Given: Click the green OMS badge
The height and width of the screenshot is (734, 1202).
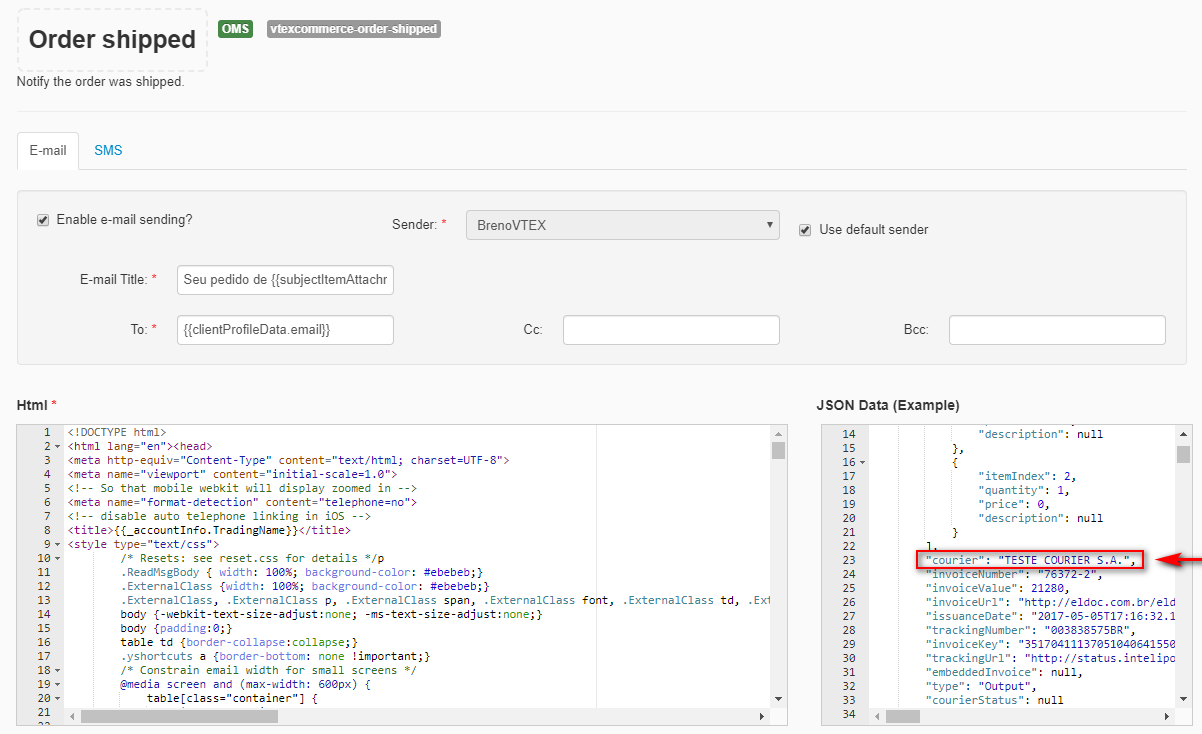Looking at the screenshot, I should point(235,29).
